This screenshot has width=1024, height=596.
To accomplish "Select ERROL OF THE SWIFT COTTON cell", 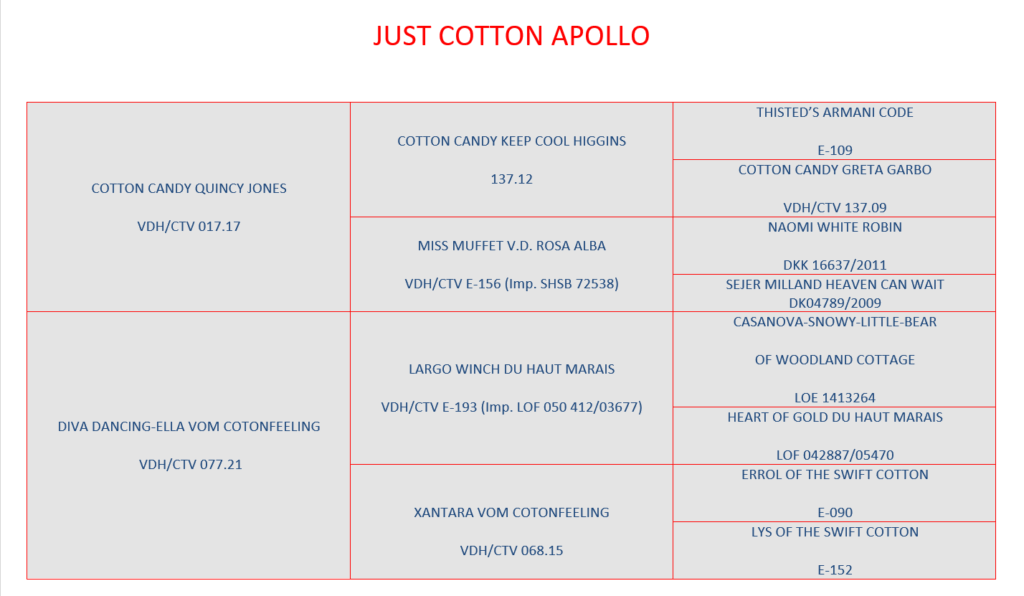I will pos(835,494).
